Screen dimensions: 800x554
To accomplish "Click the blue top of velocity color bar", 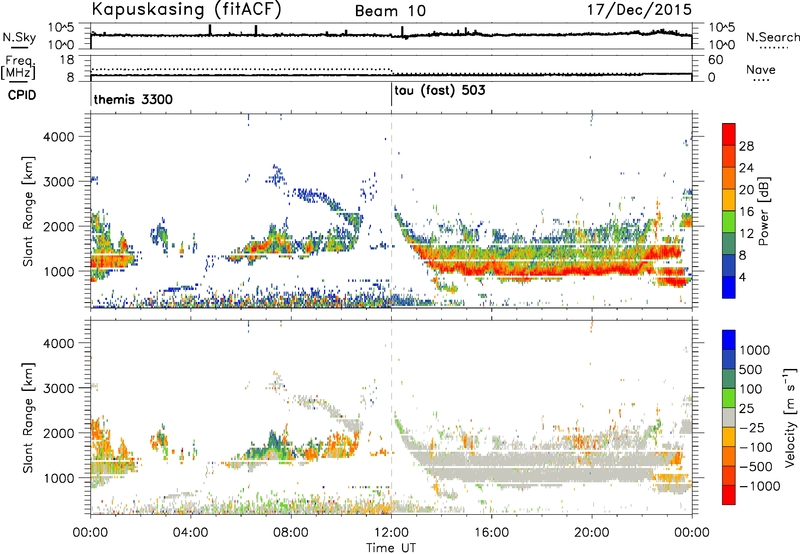I will (729, 340).
